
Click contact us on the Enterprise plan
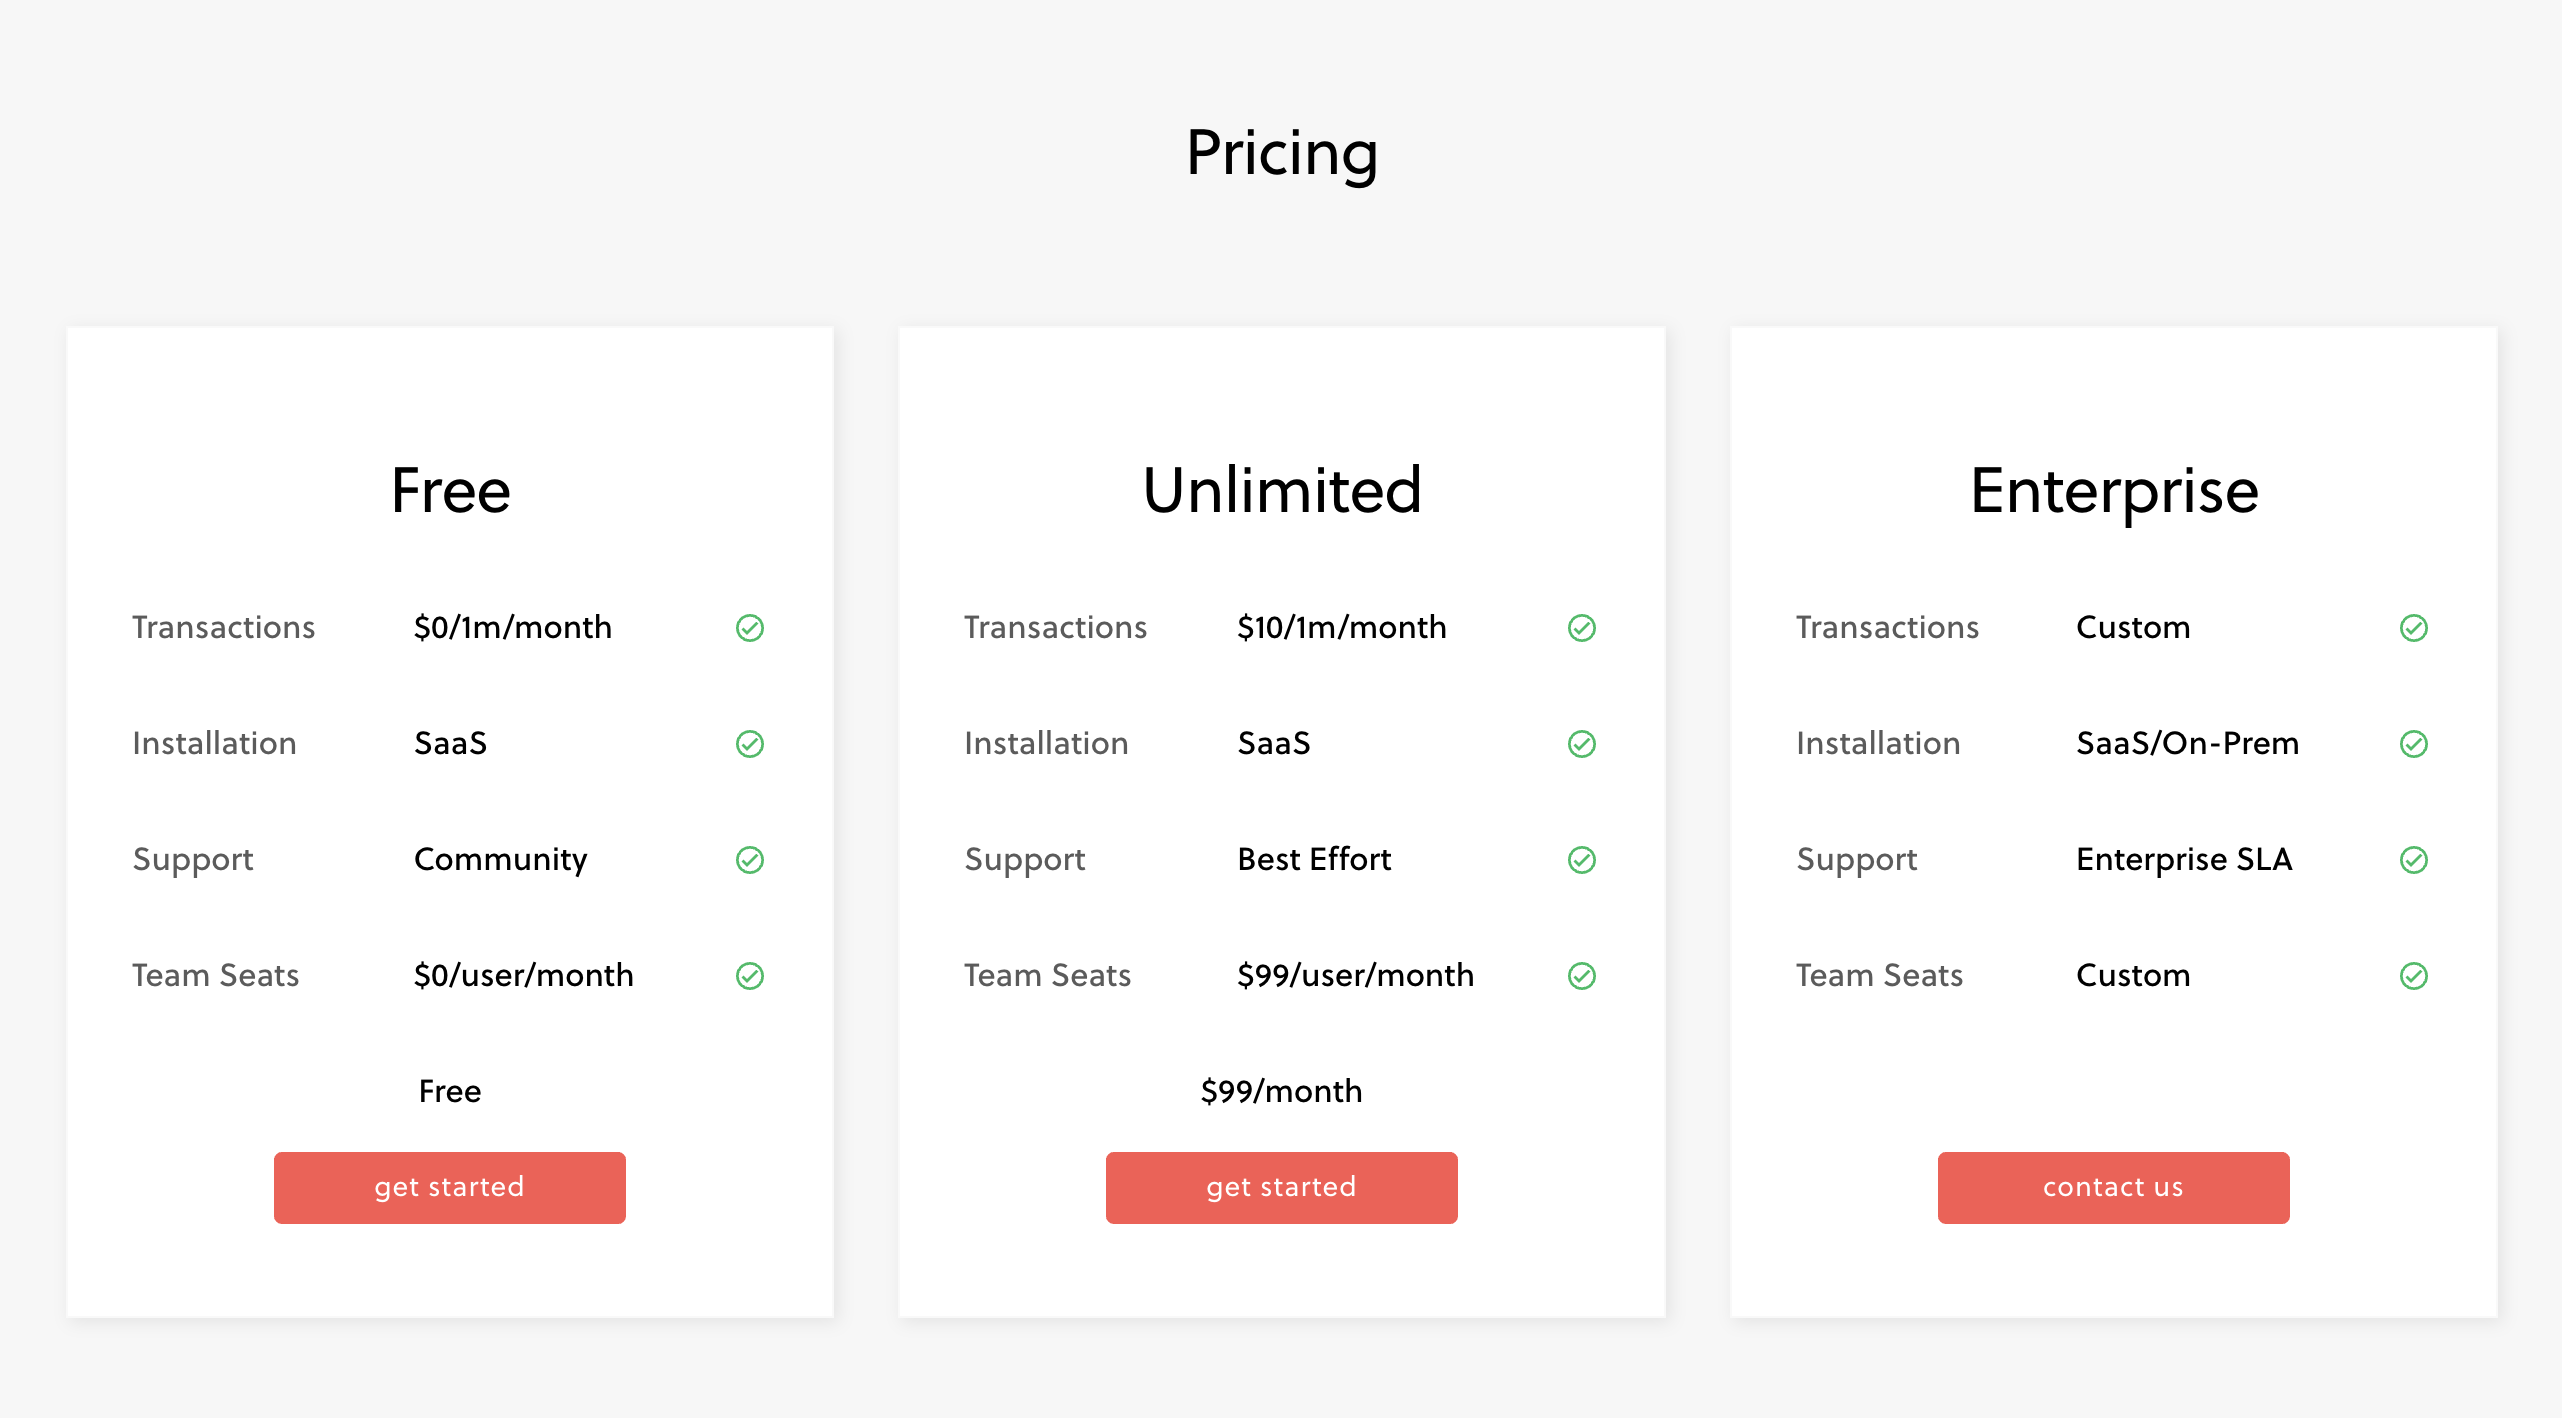(x=2113, y=1187)
